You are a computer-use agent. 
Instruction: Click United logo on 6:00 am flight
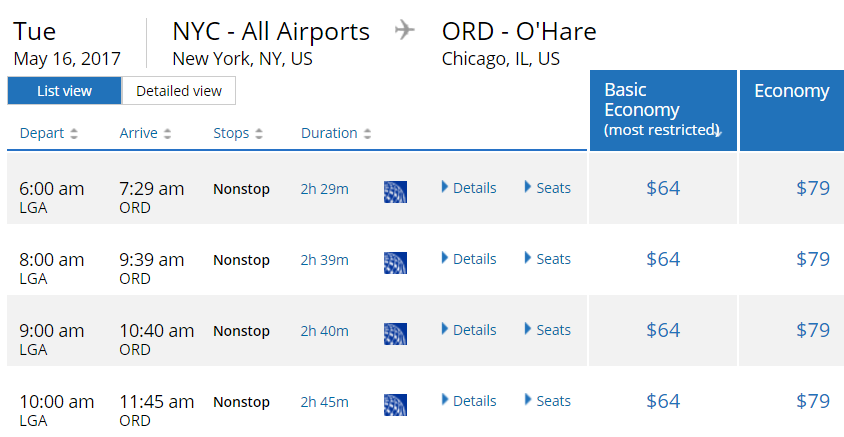click(x=395, y=192)
